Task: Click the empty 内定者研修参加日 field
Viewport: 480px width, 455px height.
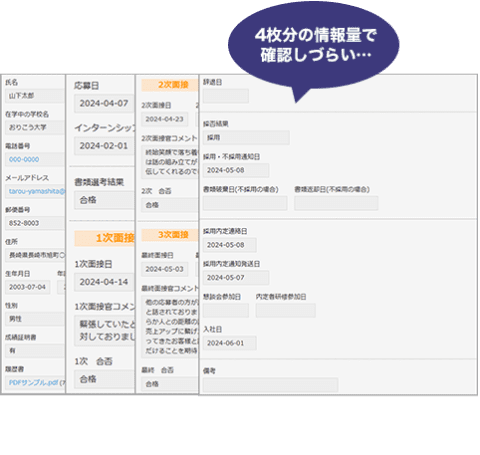Action: tap(286, 310)
